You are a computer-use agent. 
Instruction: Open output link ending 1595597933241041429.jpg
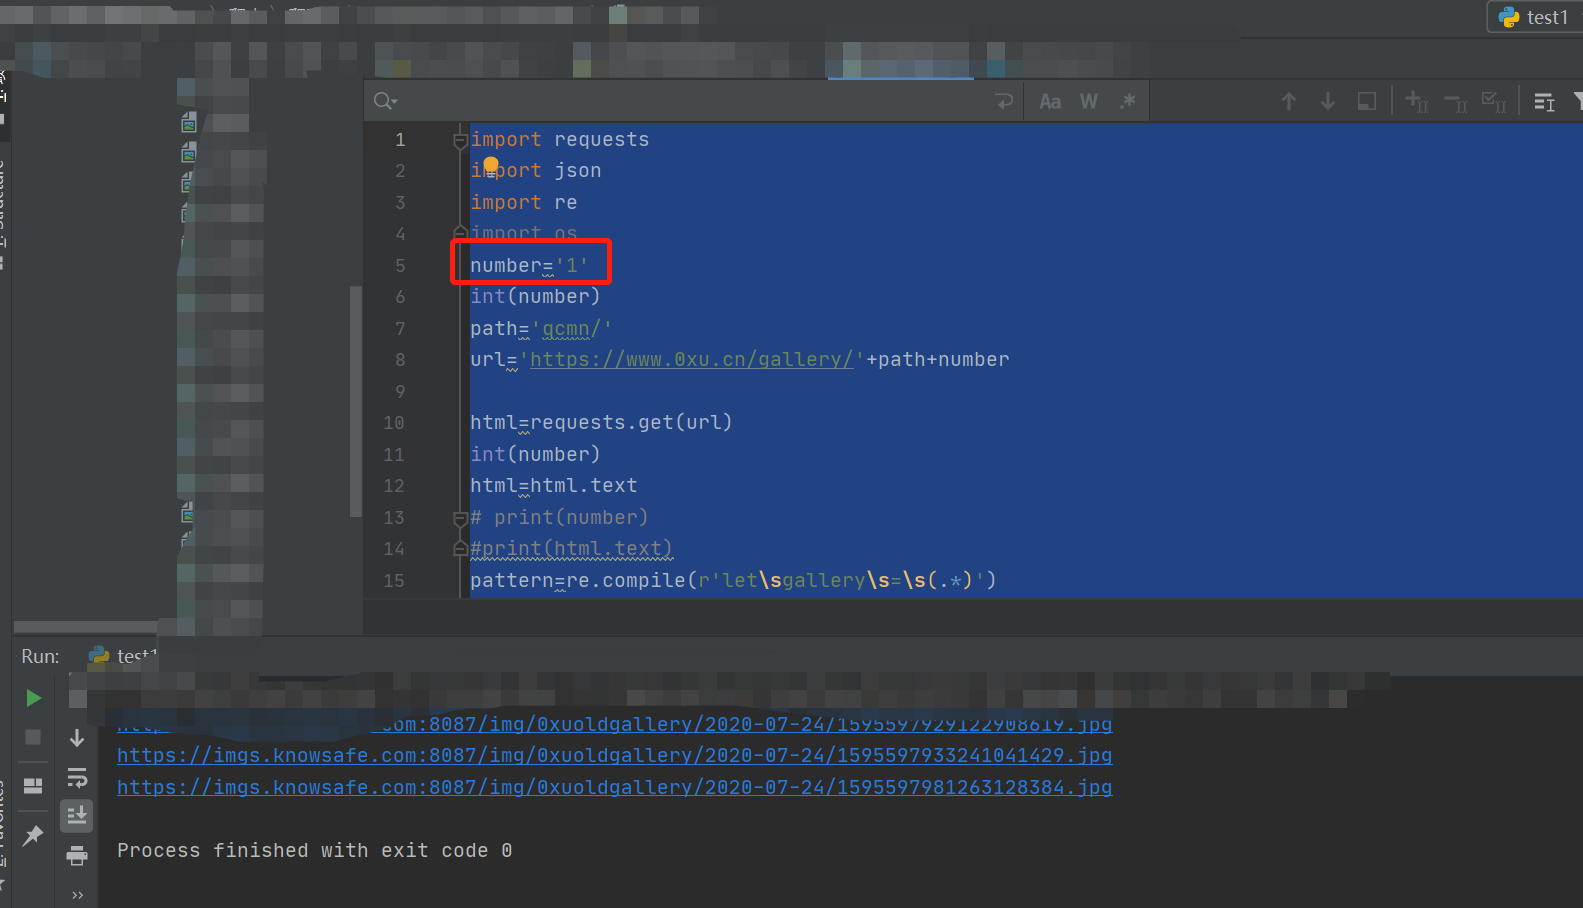[x=614, y=756]
